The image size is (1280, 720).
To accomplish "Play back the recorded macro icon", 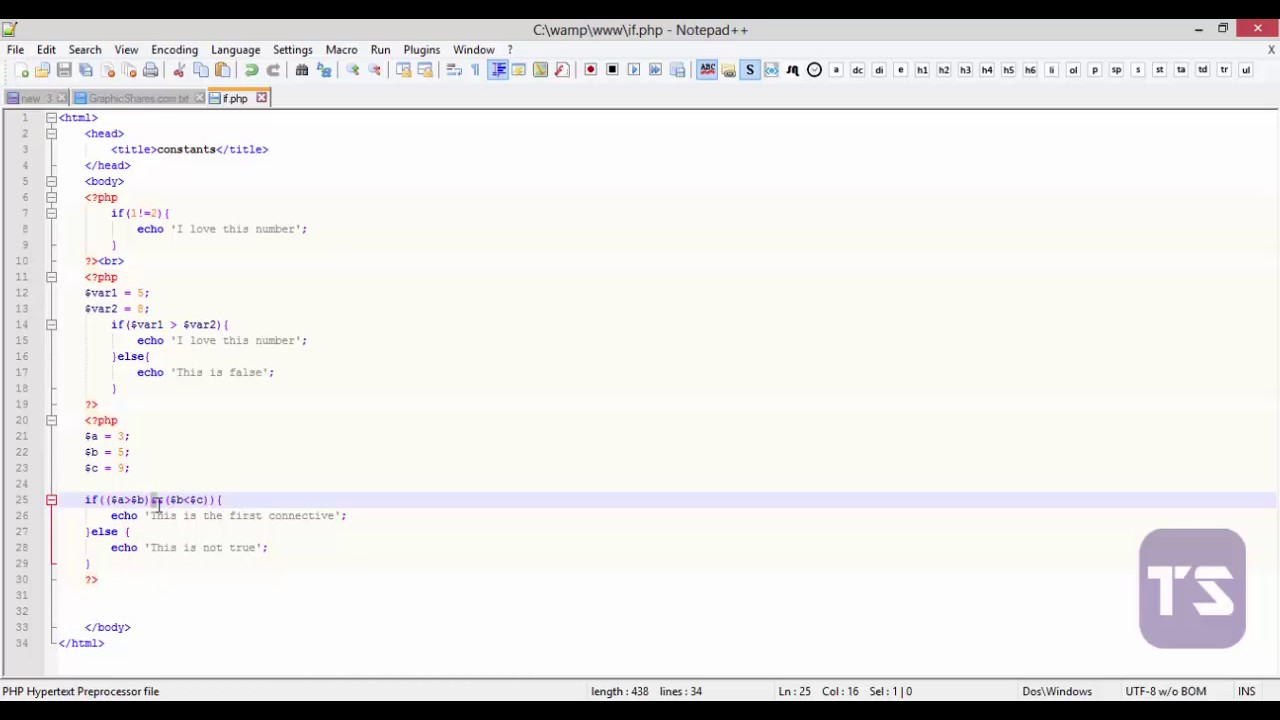I will pyautogui.click(x=634, y=70).
